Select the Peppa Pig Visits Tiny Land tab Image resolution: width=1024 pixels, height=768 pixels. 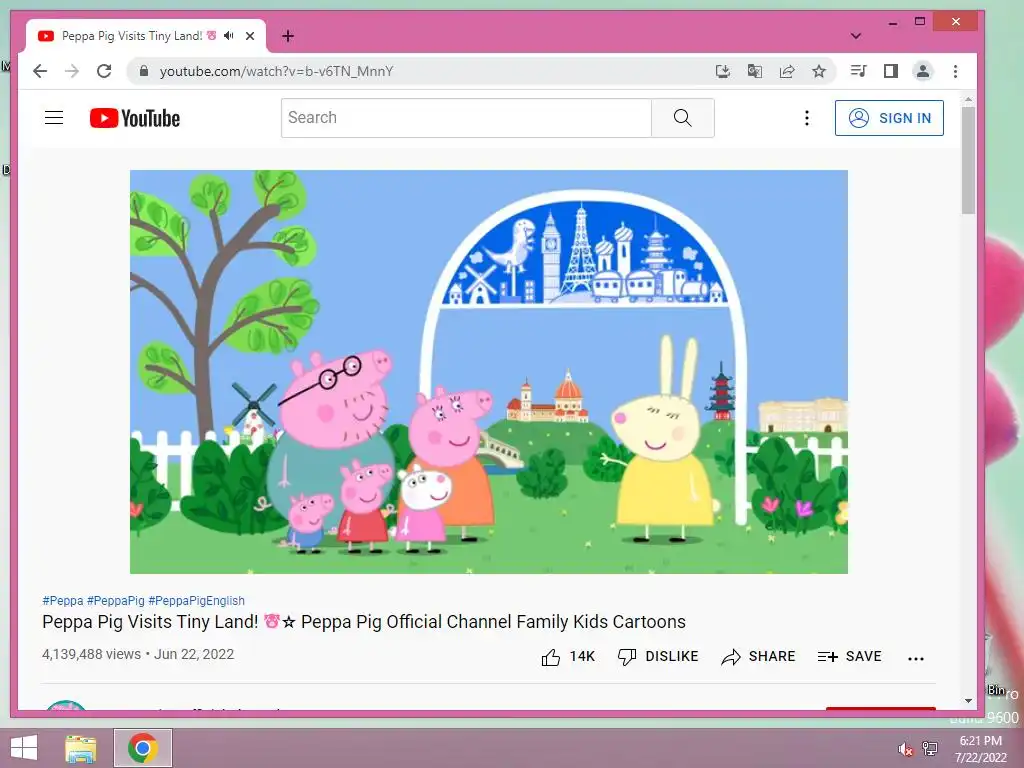pyautogui.click(x=146, y=36)
